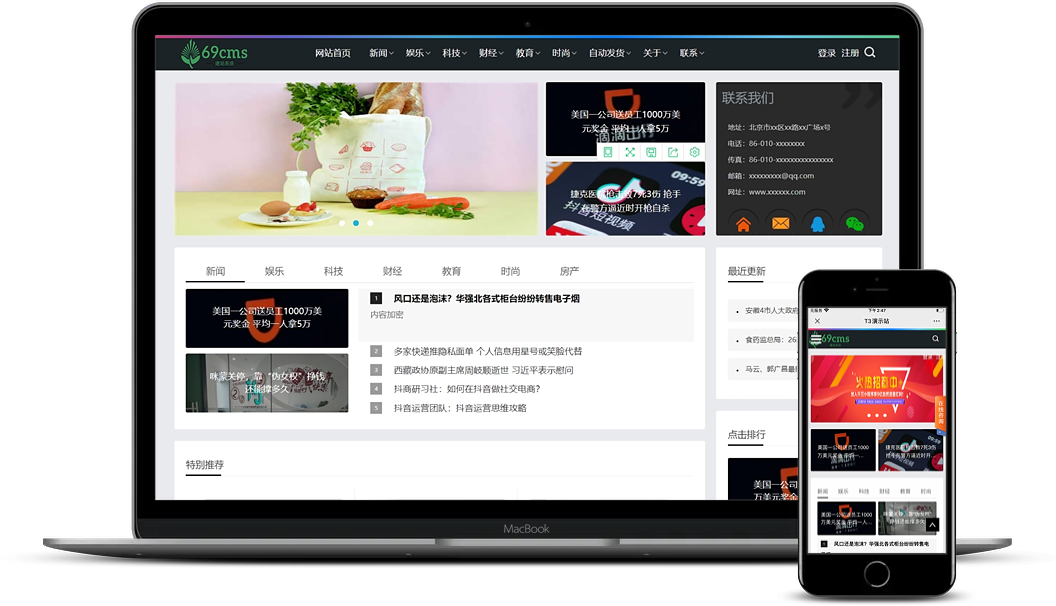This screenshot has height=606, width=1056.
Task: Click the orange email envelope icon
Action: coord(781,223)
